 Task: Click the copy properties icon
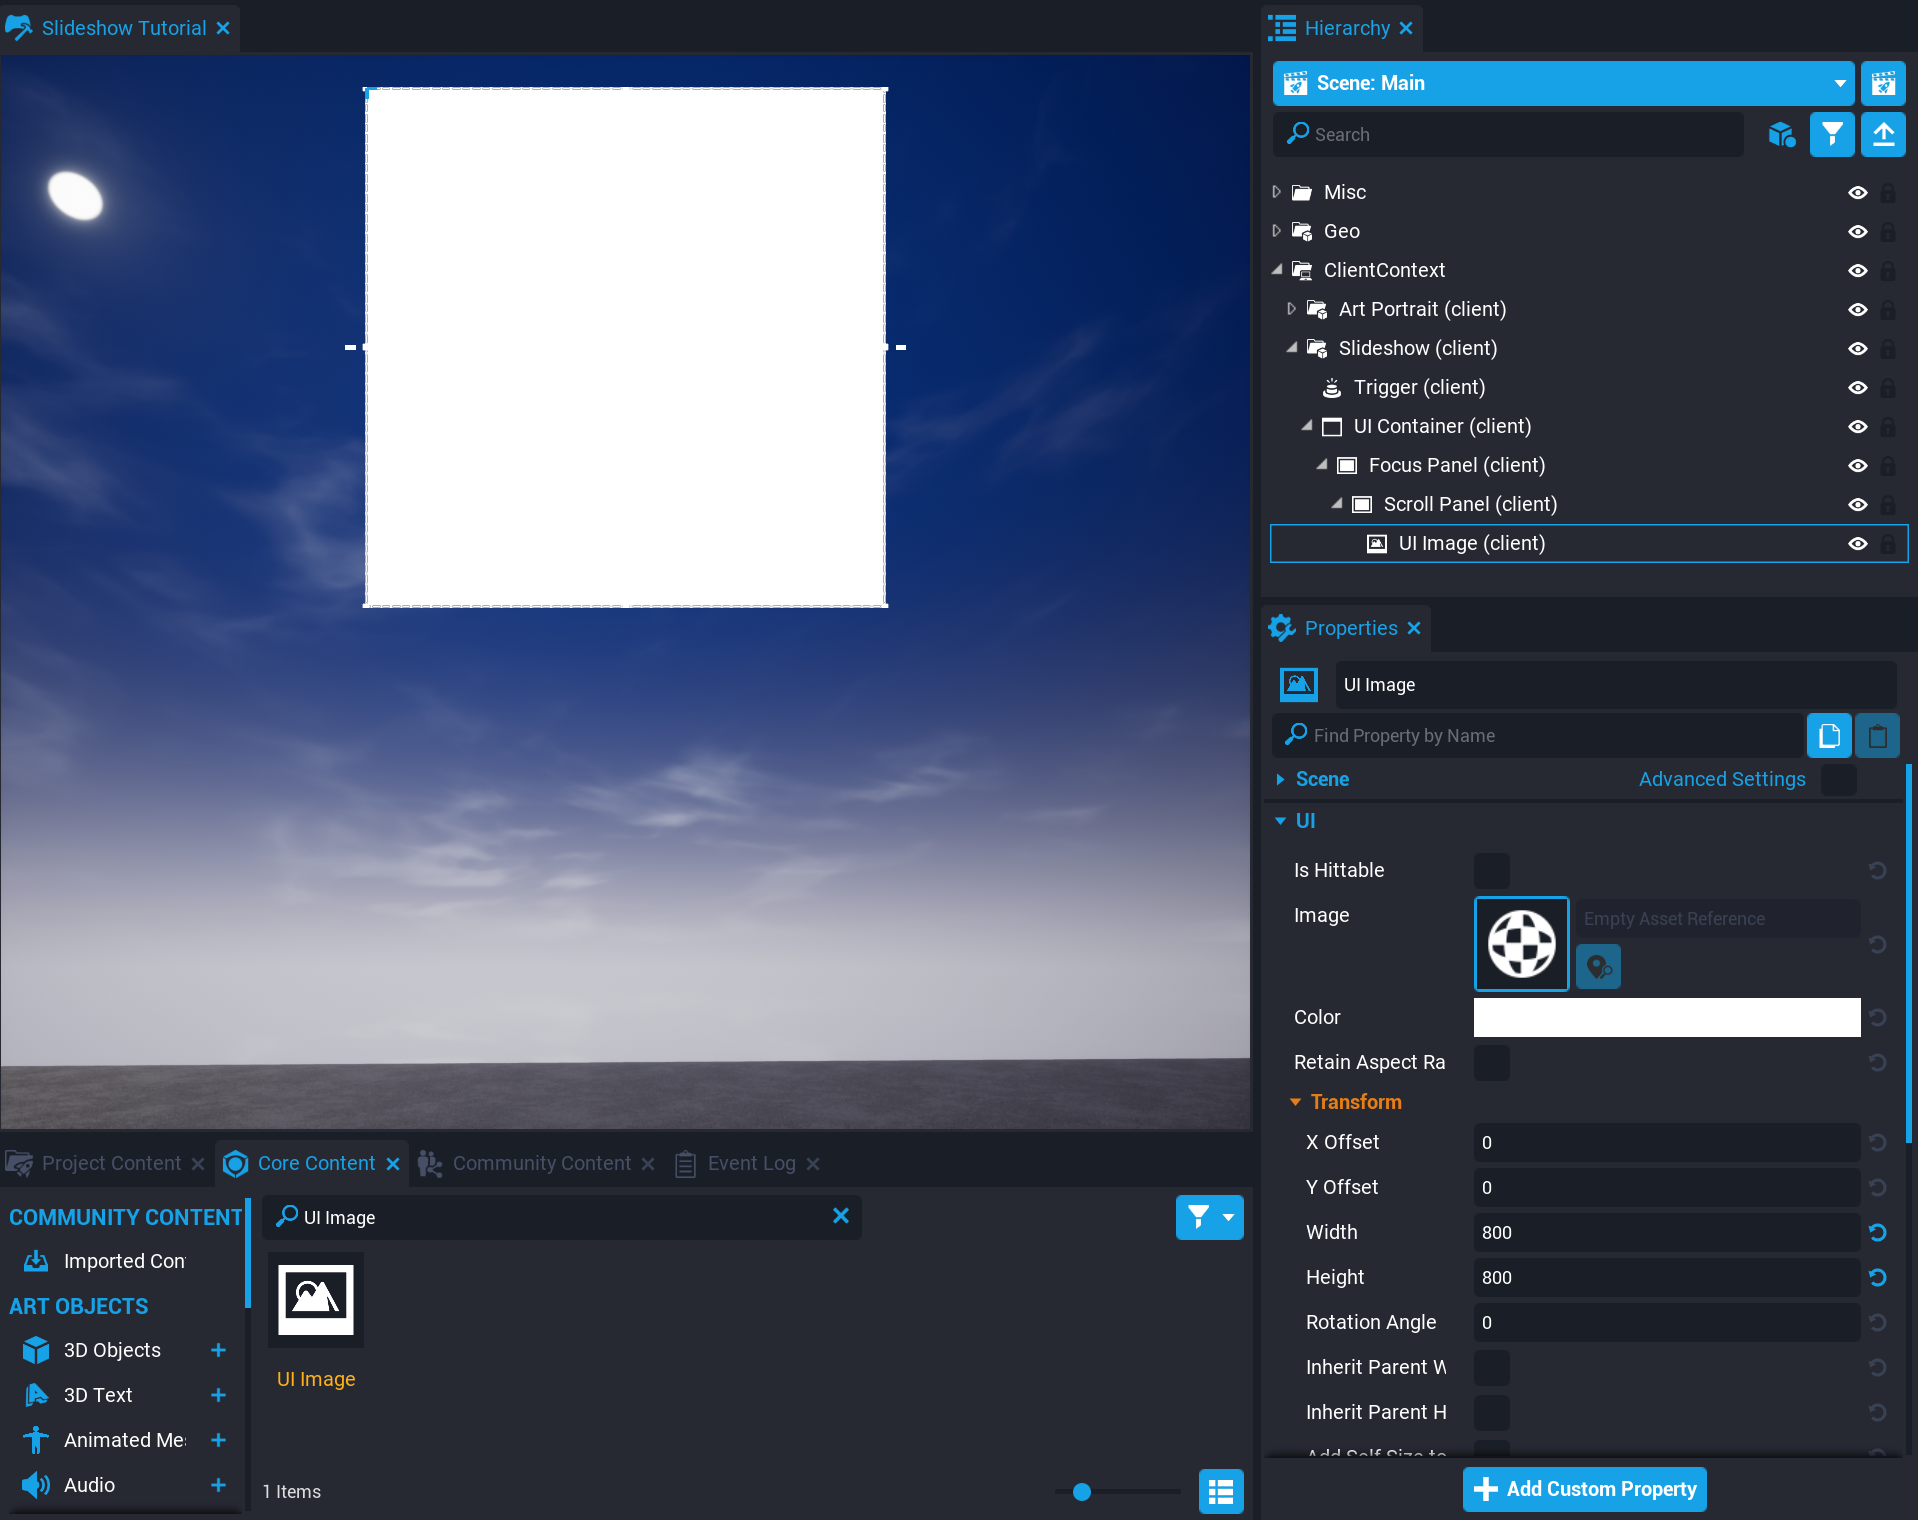1829,736
